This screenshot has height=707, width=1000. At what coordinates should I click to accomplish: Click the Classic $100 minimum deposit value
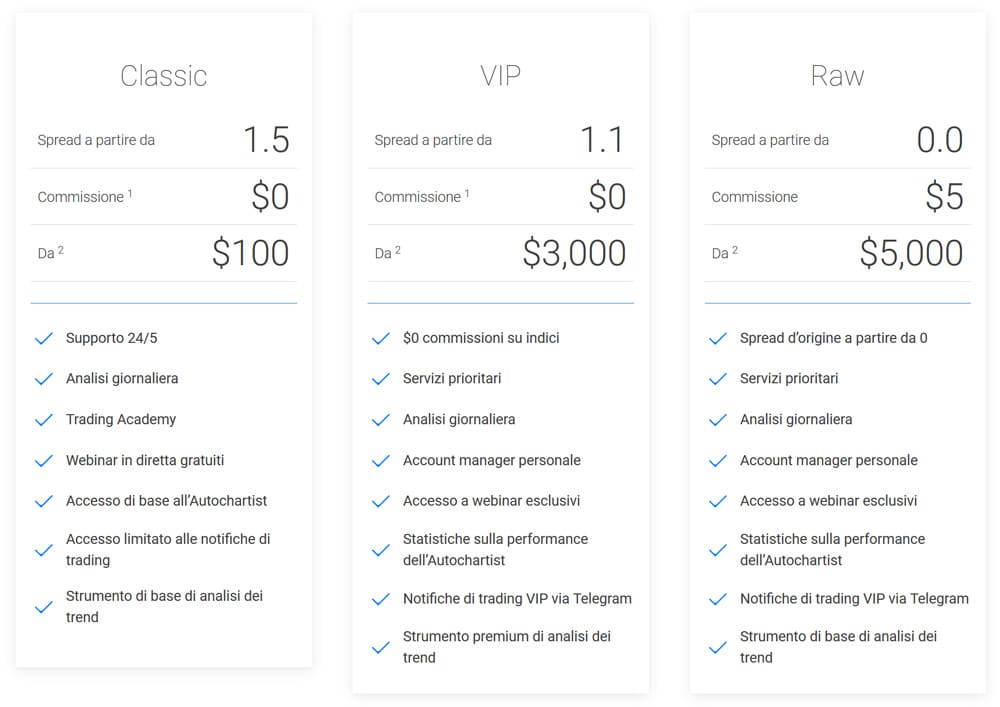[x=251, y=253]
